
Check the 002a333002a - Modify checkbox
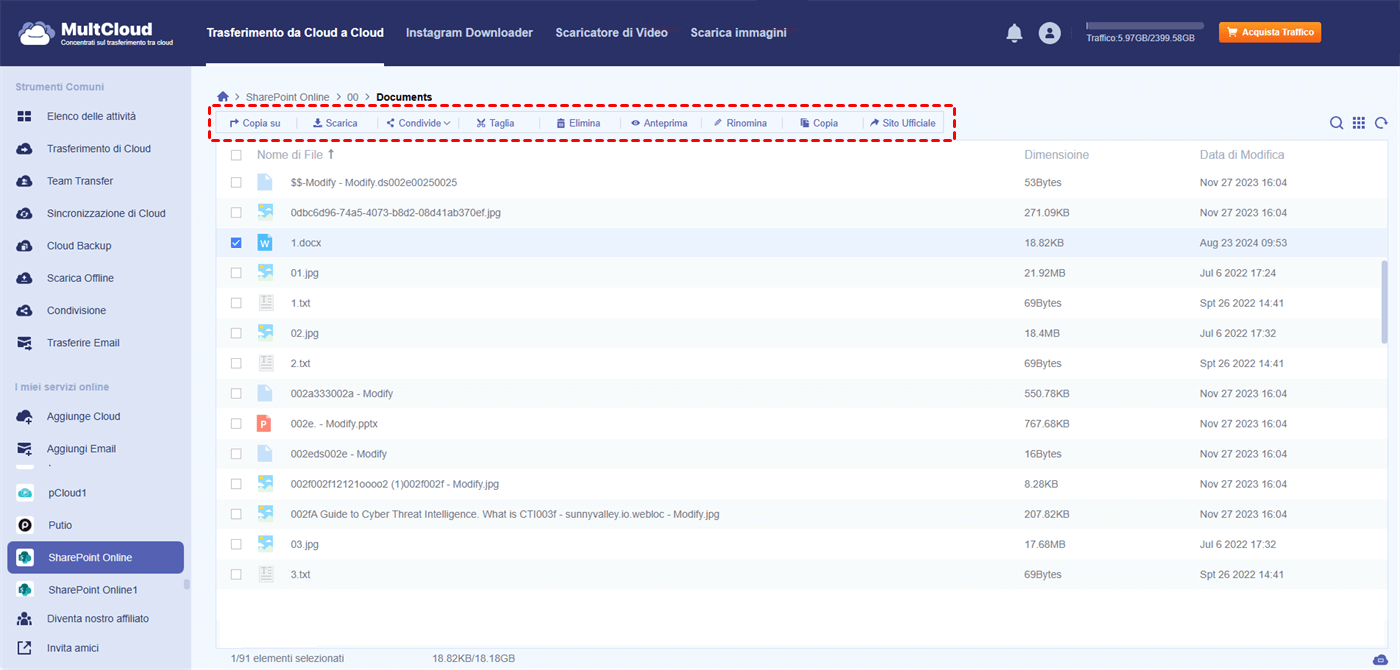[236, 393]
